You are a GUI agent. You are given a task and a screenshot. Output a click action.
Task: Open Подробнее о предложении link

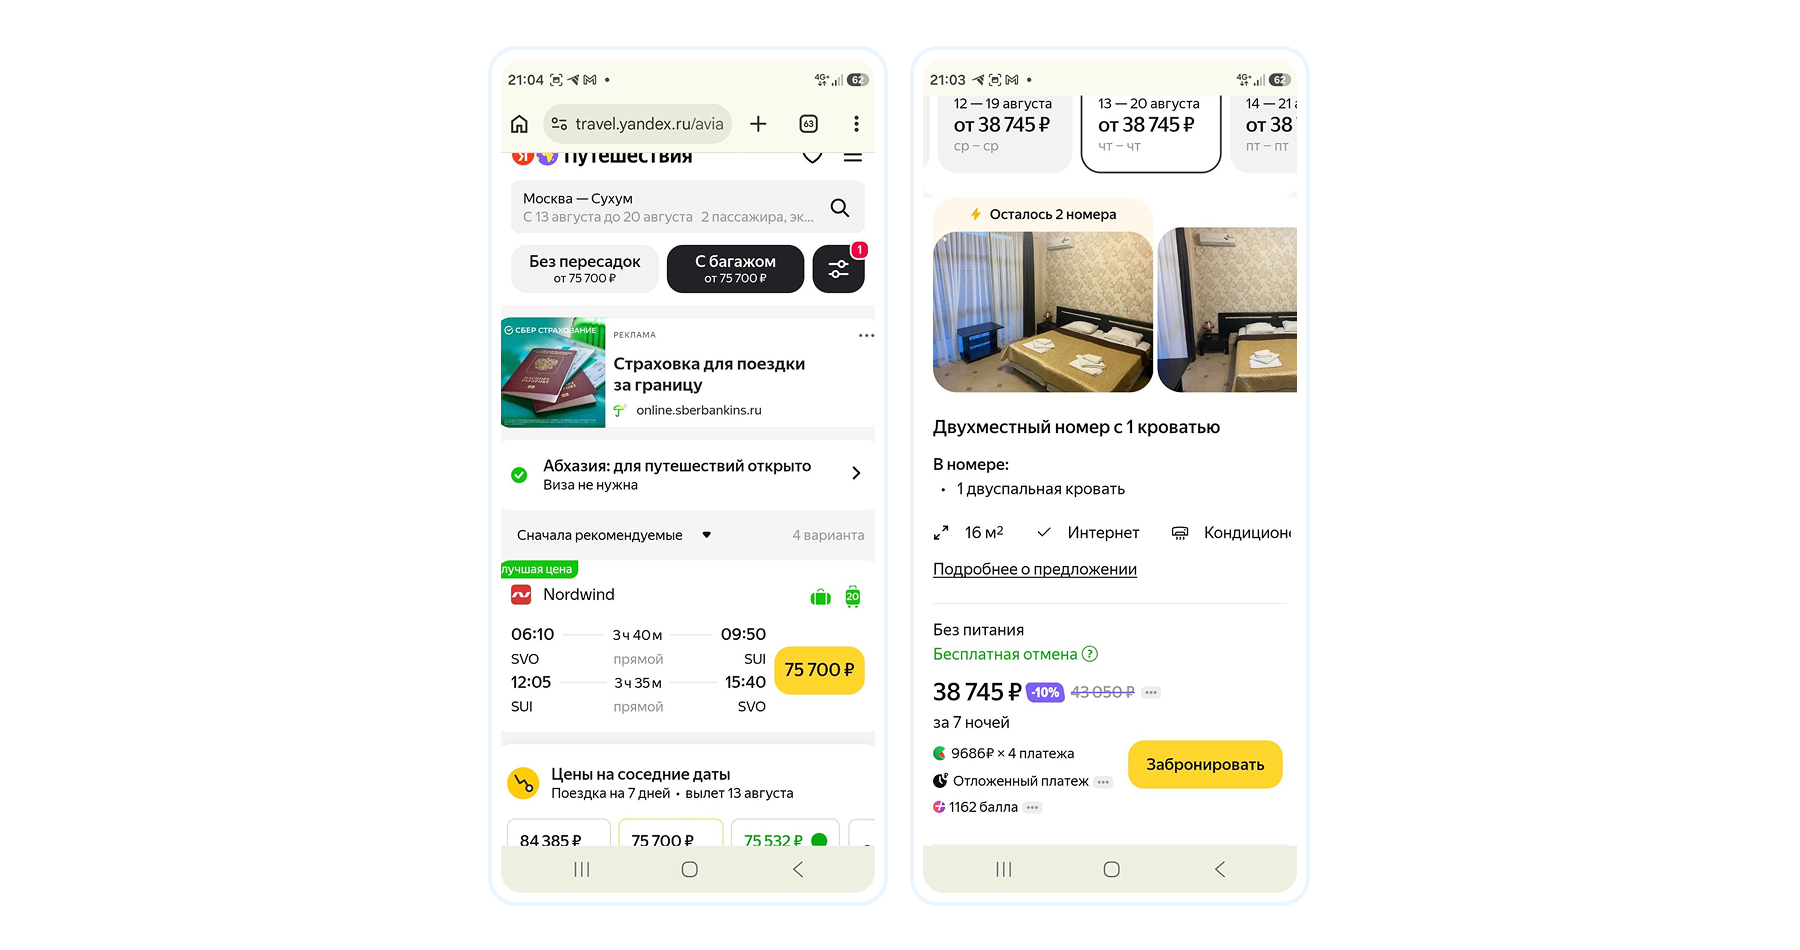pos(1035,569)
